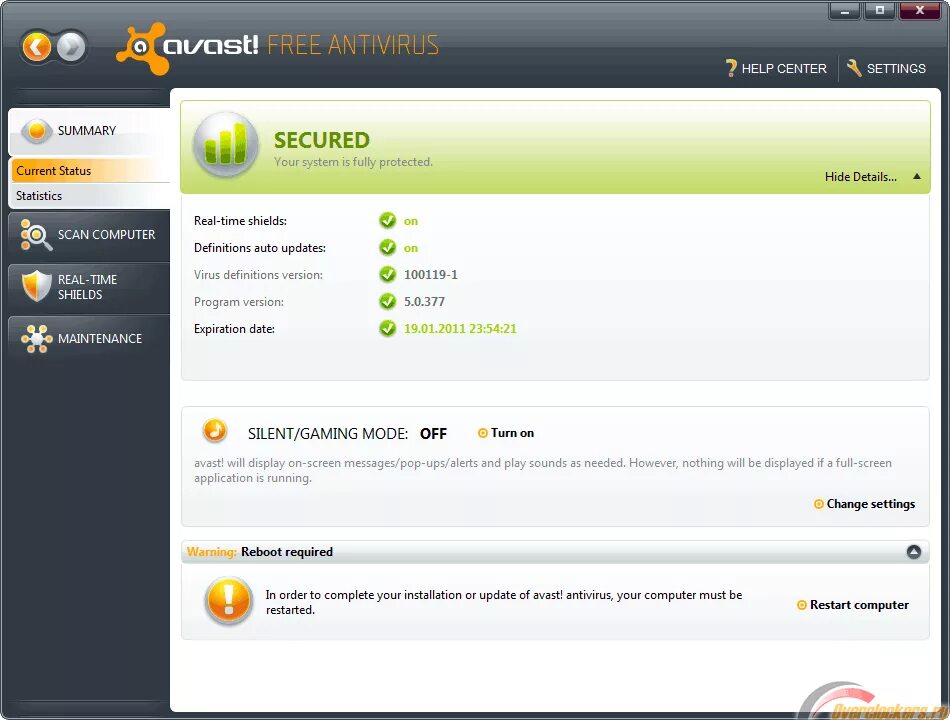
Task: Minimize the avast! window
Action: (x=845, y=11)
